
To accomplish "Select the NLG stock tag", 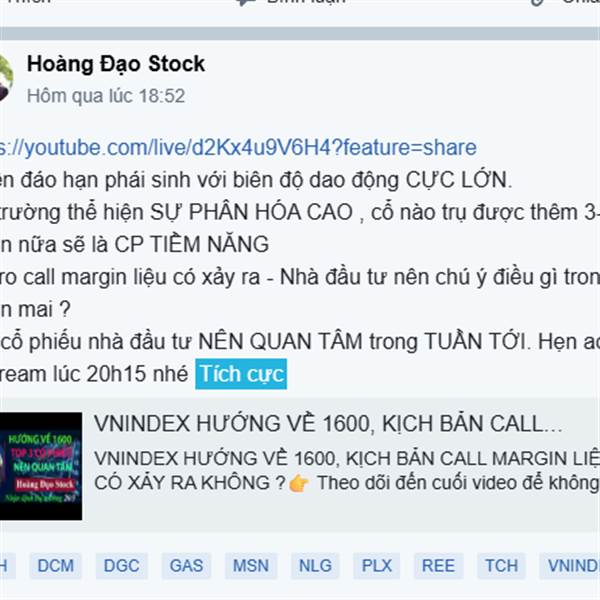I will click(x=315, y=566).
